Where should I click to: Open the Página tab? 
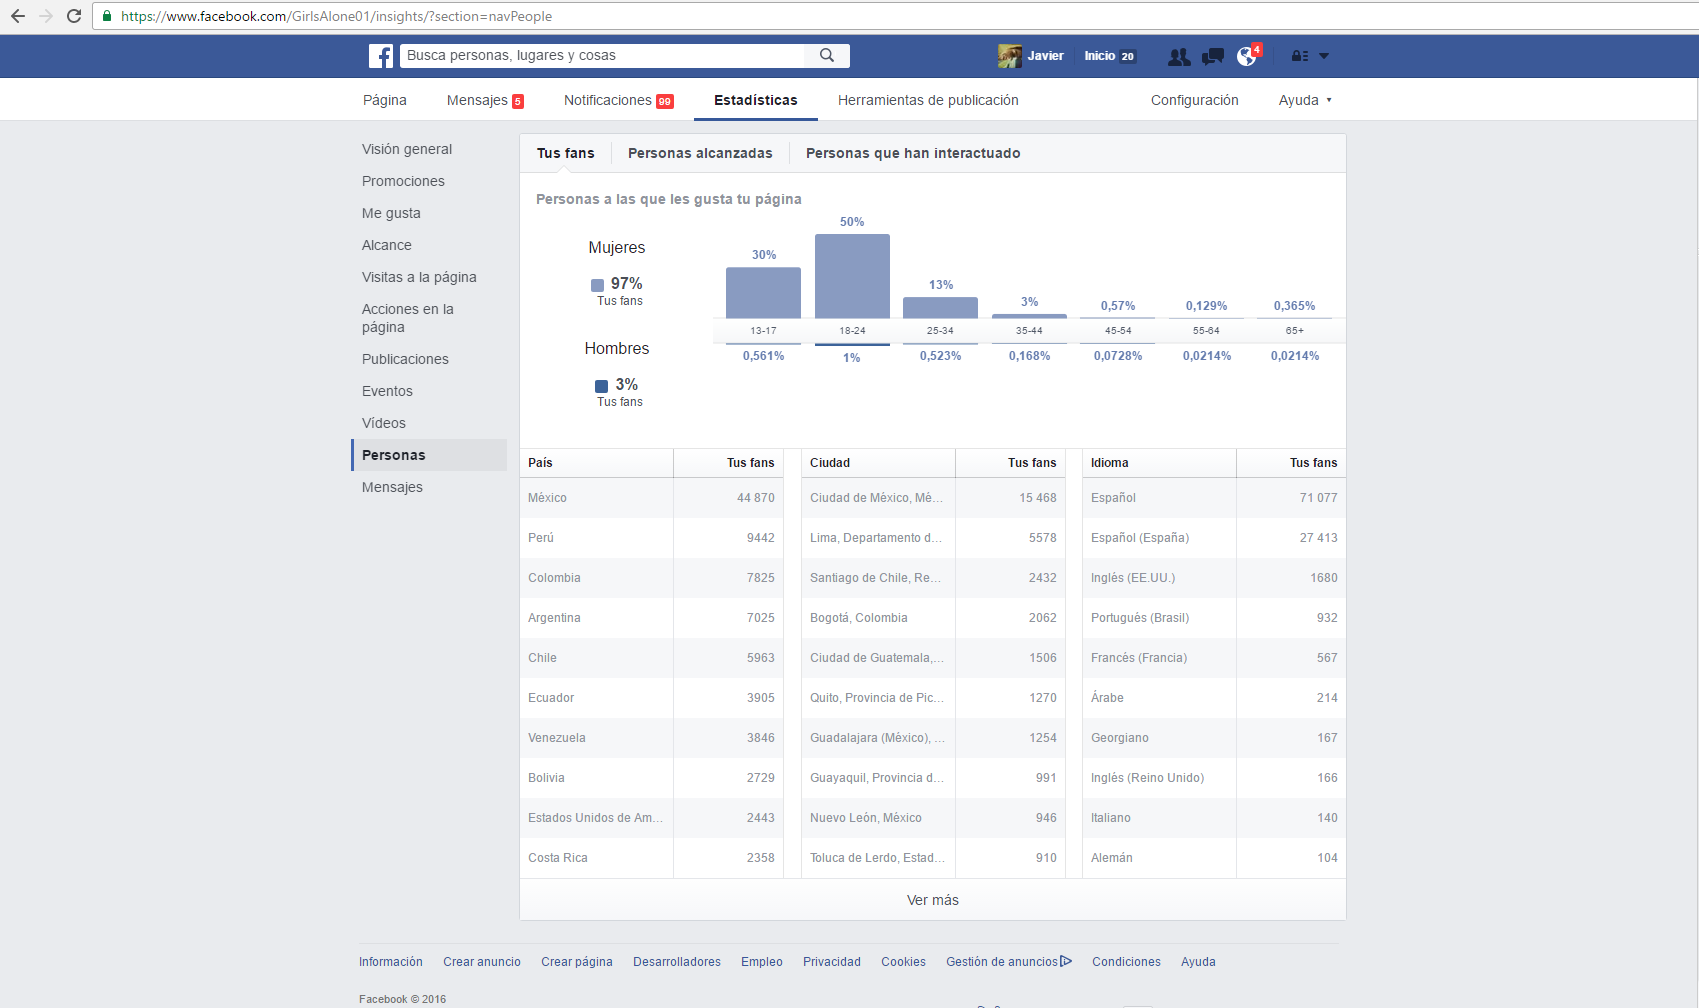385,100
